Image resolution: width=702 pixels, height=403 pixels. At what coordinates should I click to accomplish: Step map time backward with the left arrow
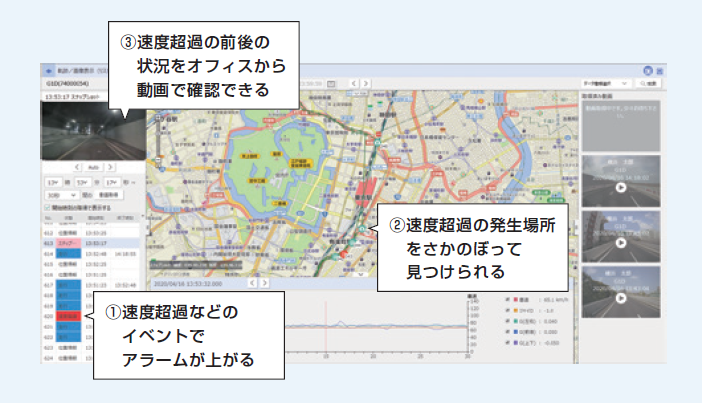pos(253,283)
